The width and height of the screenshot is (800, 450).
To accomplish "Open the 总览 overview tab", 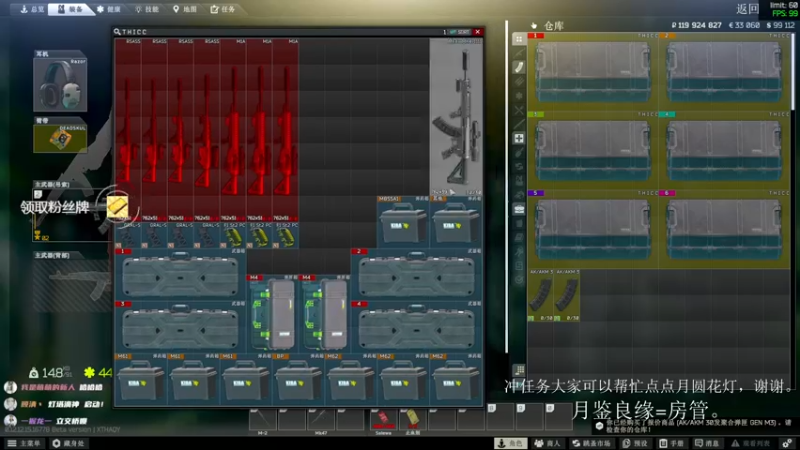I will pyautogui.click(x=32, y=9).
